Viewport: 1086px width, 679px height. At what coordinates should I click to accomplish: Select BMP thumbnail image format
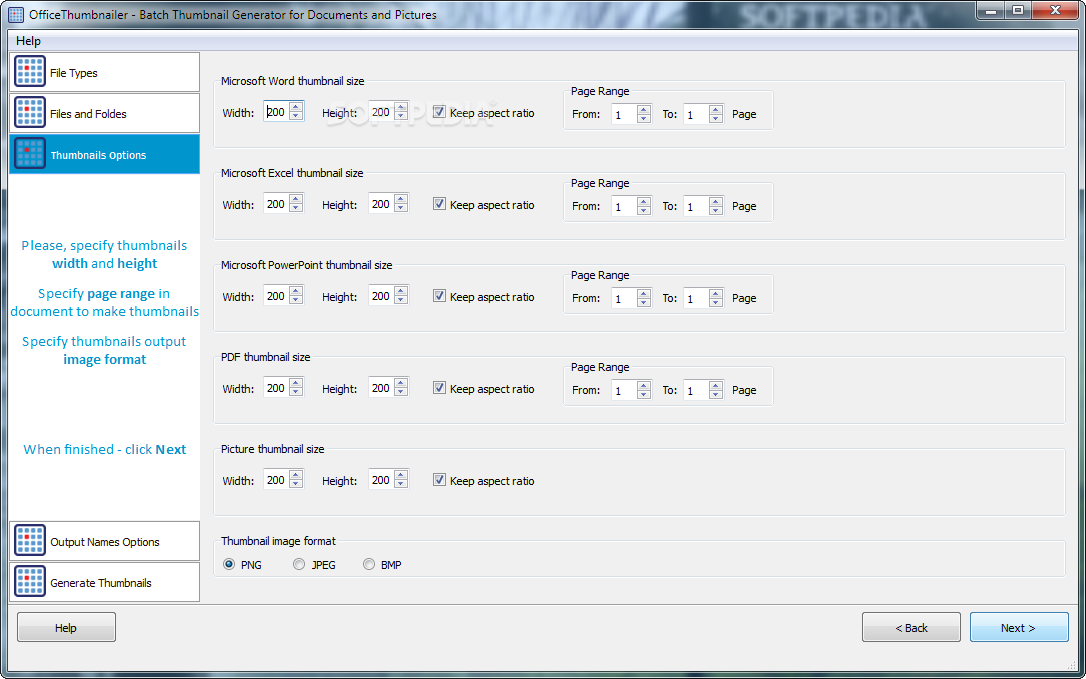pyautogui.click(x=369, y=564)
